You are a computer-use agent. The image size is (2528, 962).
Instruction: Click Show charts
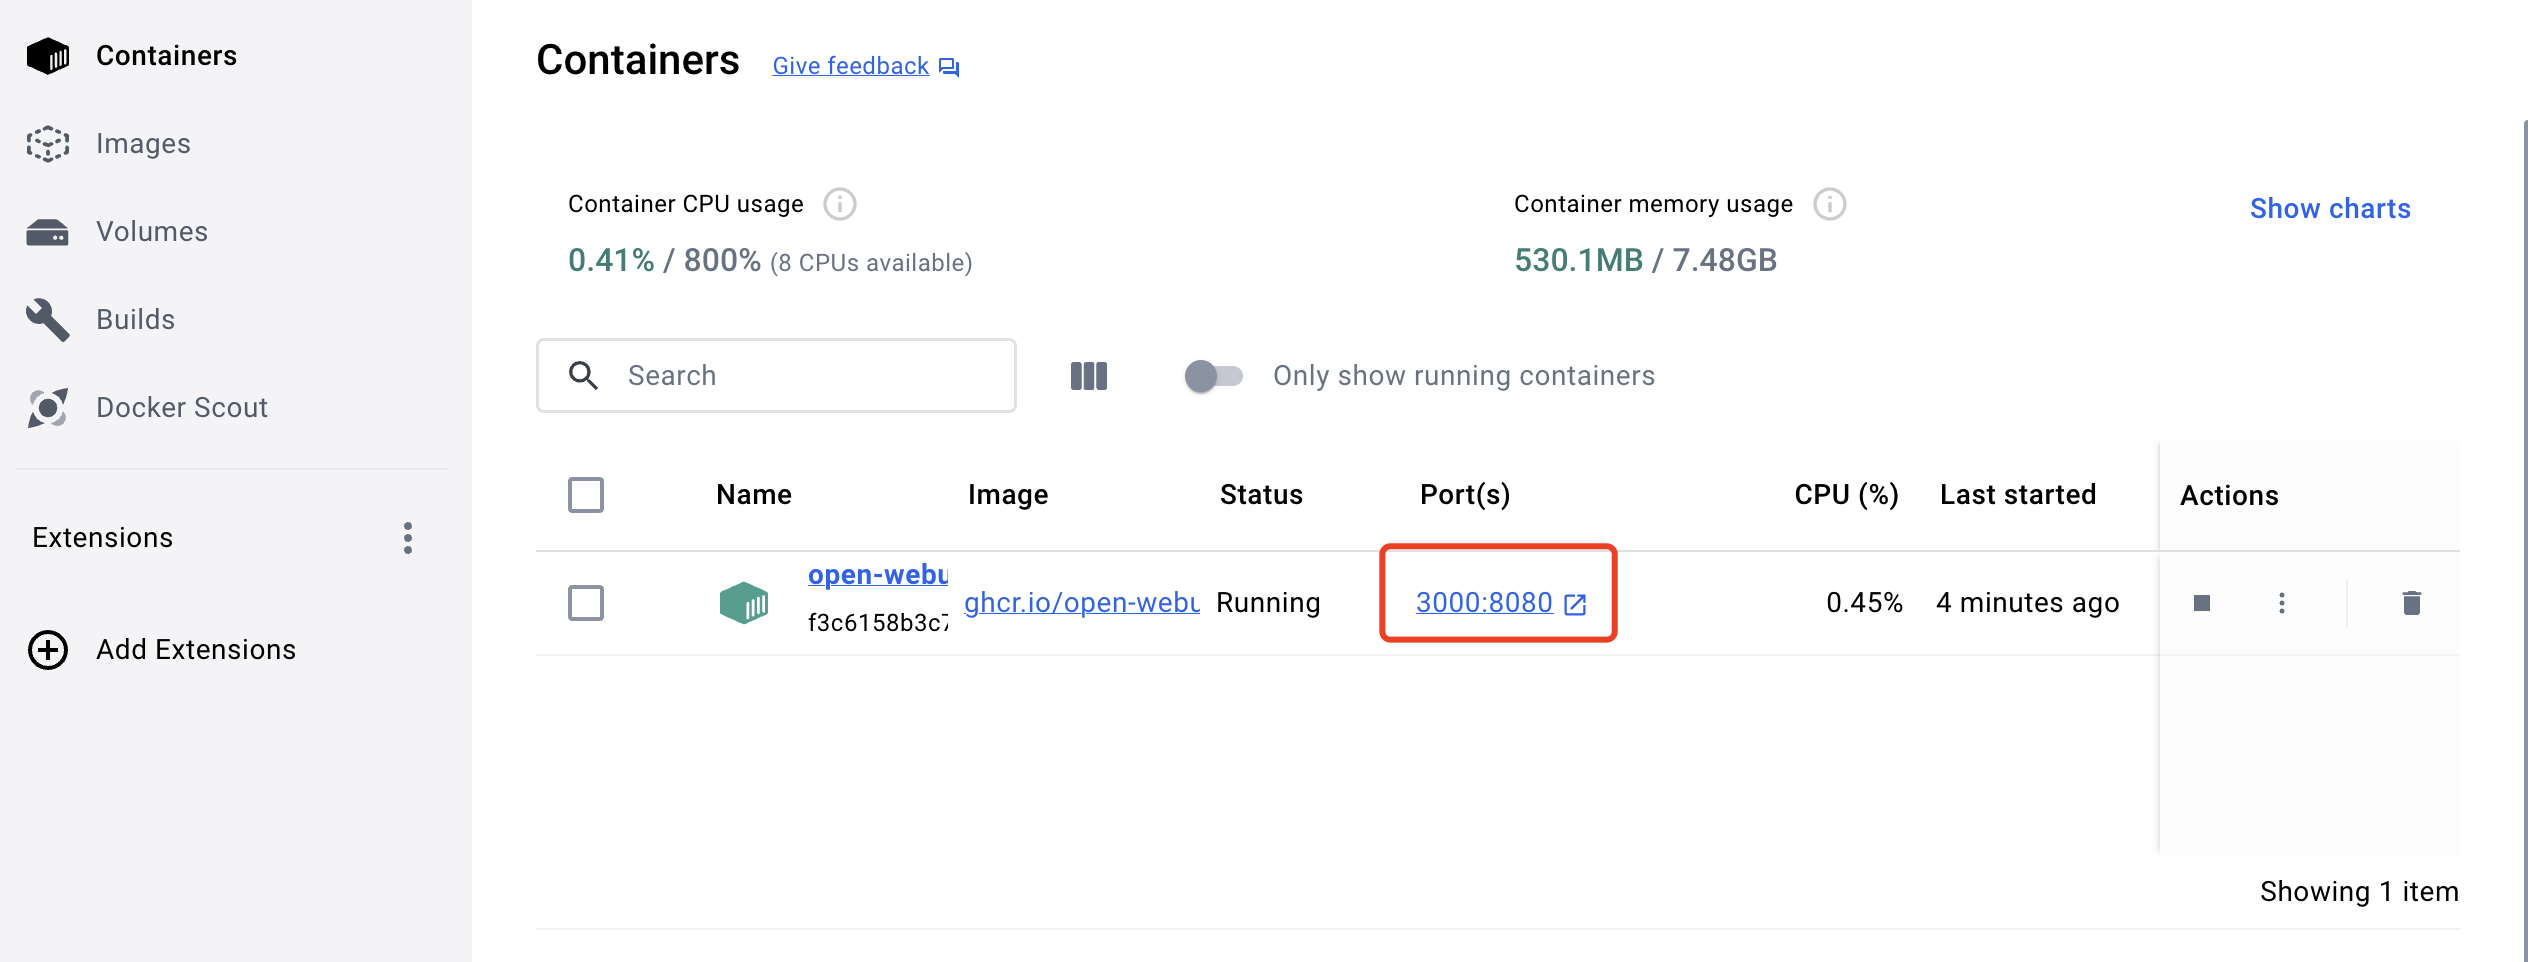click(x=2330, y=208)
